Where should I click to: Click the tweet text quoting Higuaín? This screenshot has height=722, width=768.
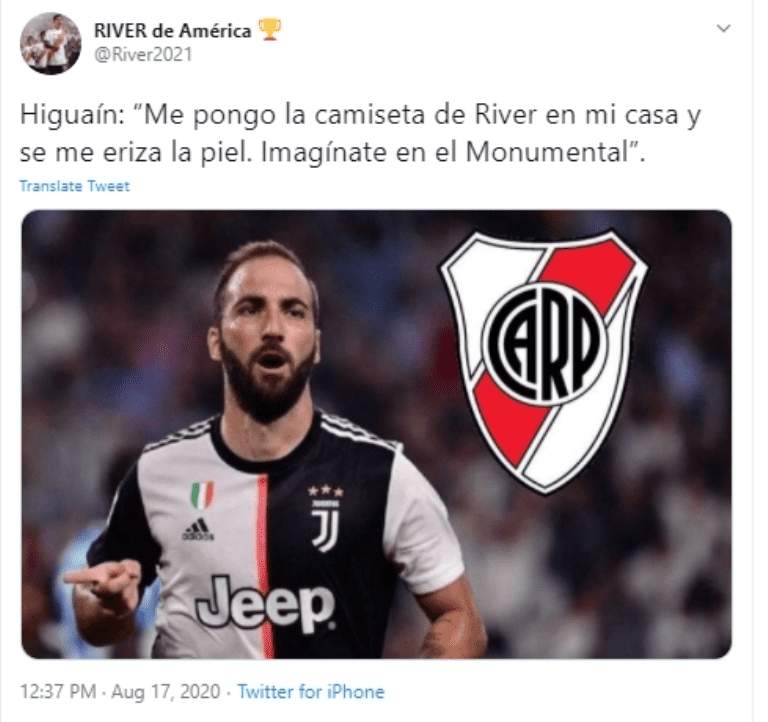click(360, 134)
